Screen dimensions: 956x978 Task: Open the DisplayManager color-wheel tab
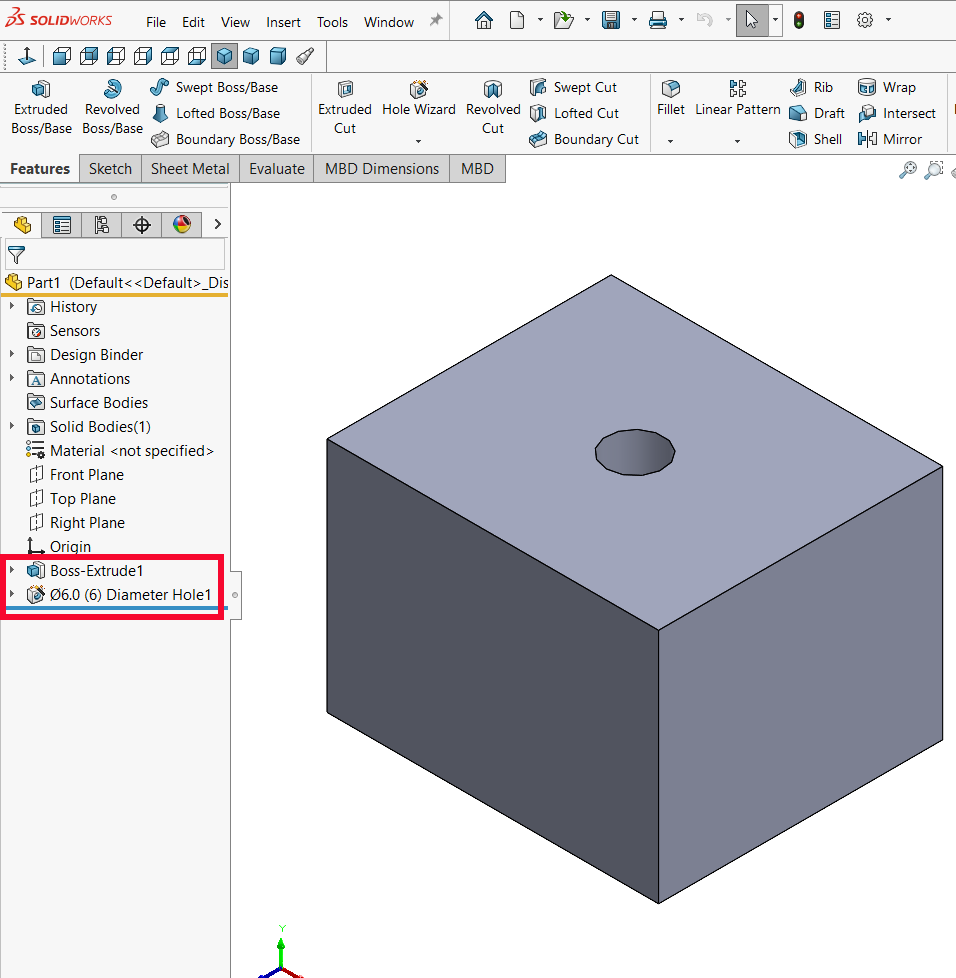(181, 225)
